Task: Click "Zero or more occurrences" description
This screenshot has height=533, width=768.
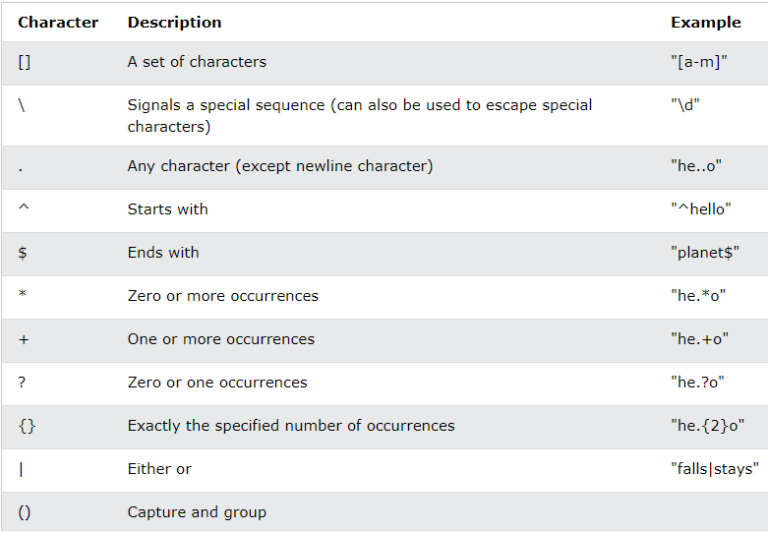Action: coord(223,296)
